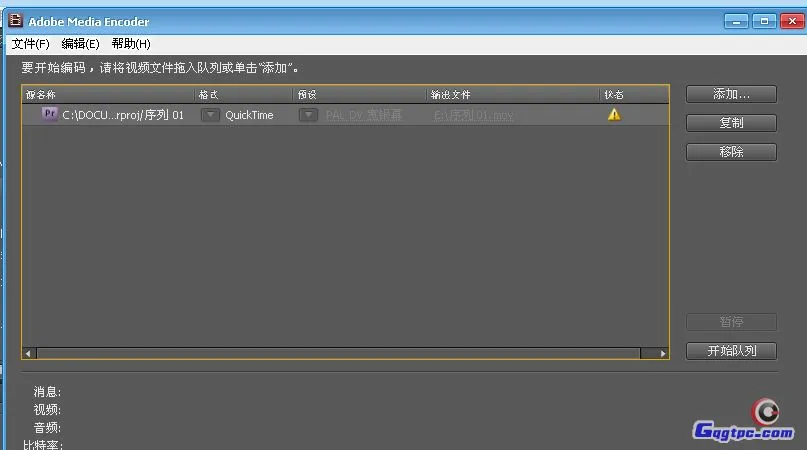This screenshot has width=807, height=450.
Task: Click the 格式 column header
Action: [x=209, y=94]
